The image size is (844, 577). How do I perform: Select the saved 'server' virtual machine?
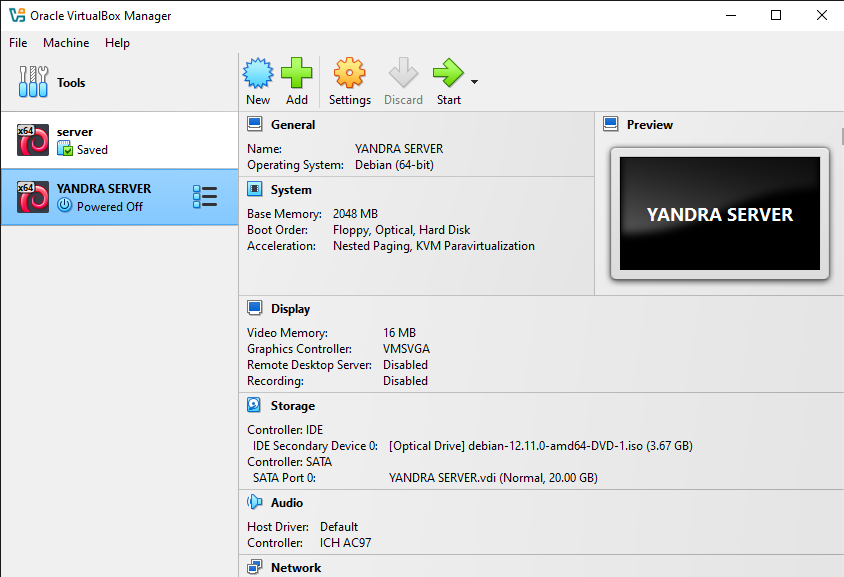(x=119, y=140)
